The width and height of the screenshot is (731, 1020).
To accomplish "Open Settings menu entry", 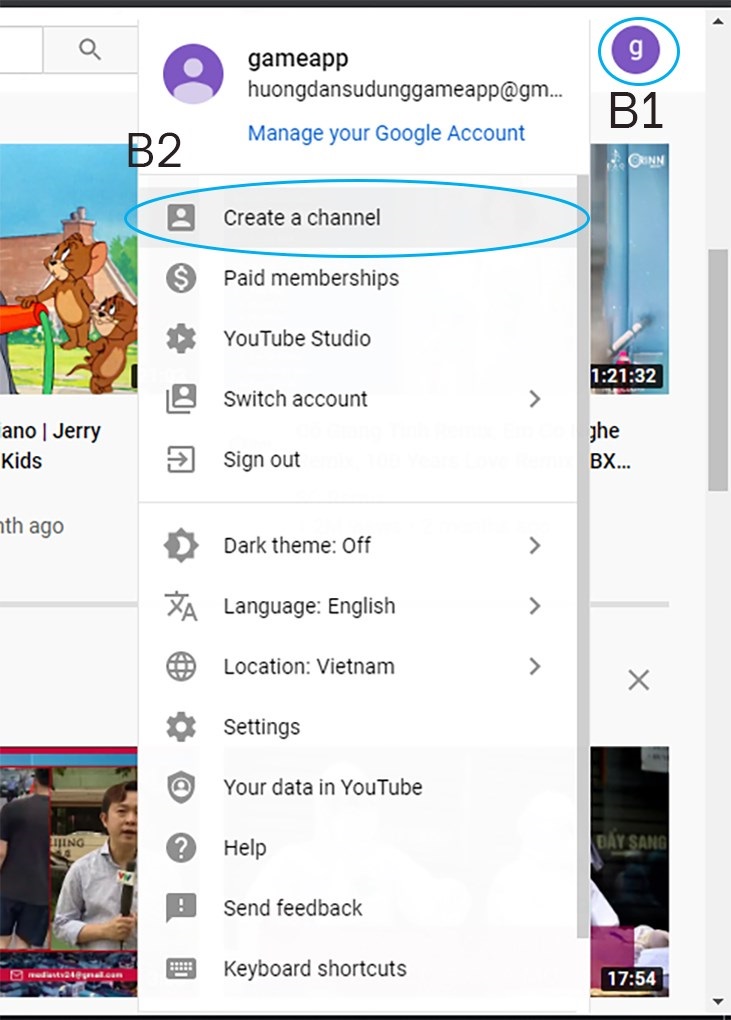I will (x=358, y=727).
